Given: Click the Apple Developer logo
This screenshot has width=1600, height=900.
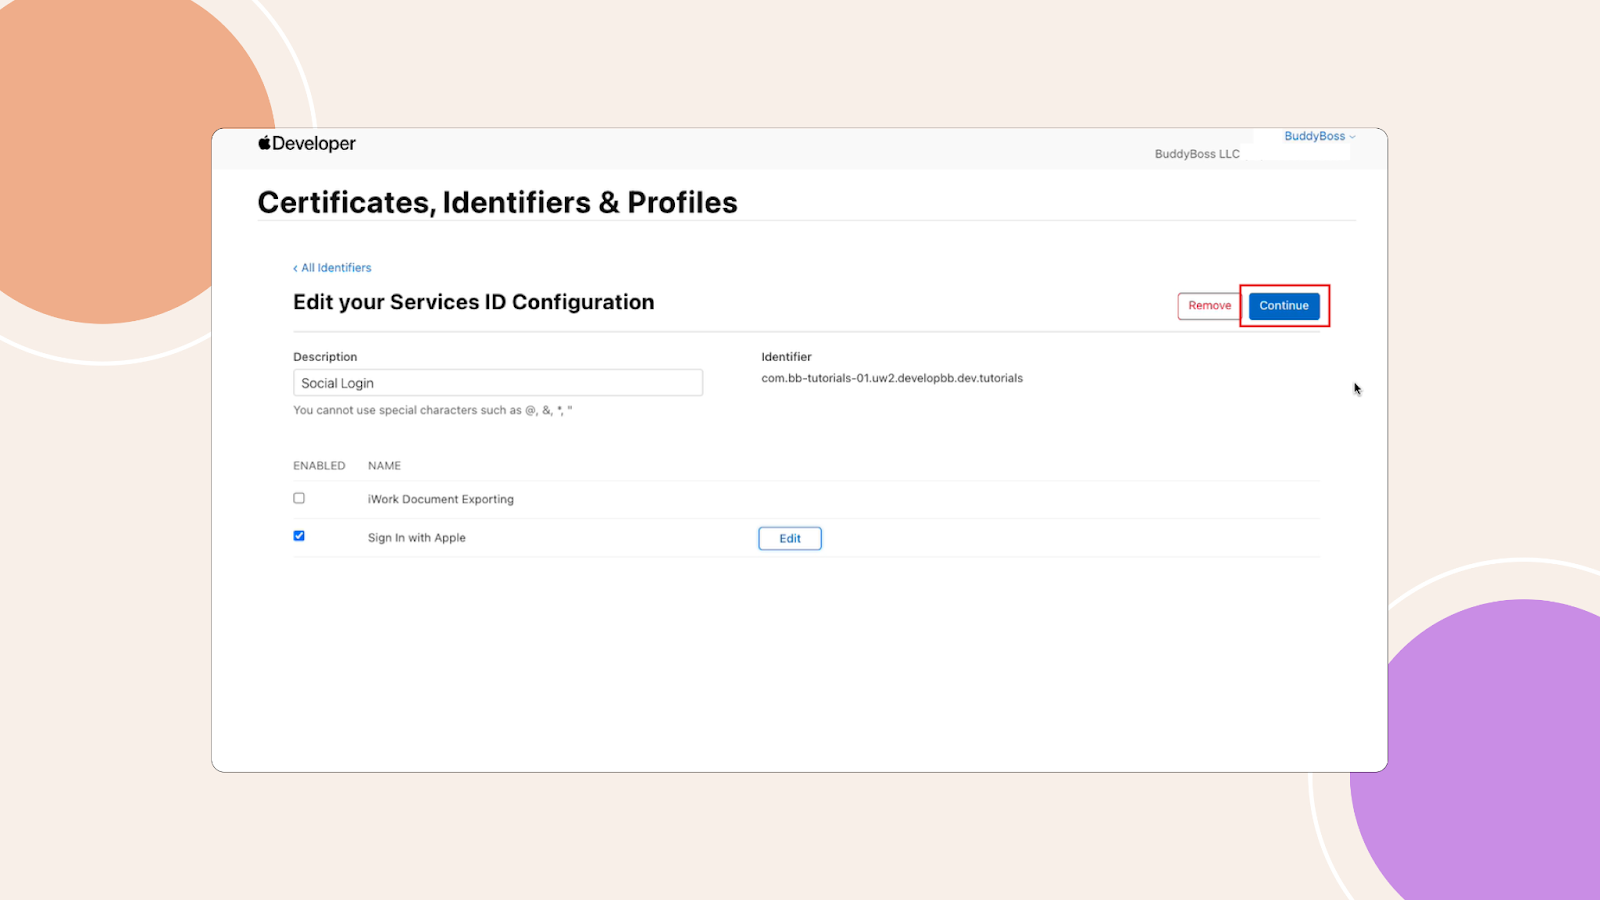Looking at the screenshot, I should (307, 143).
